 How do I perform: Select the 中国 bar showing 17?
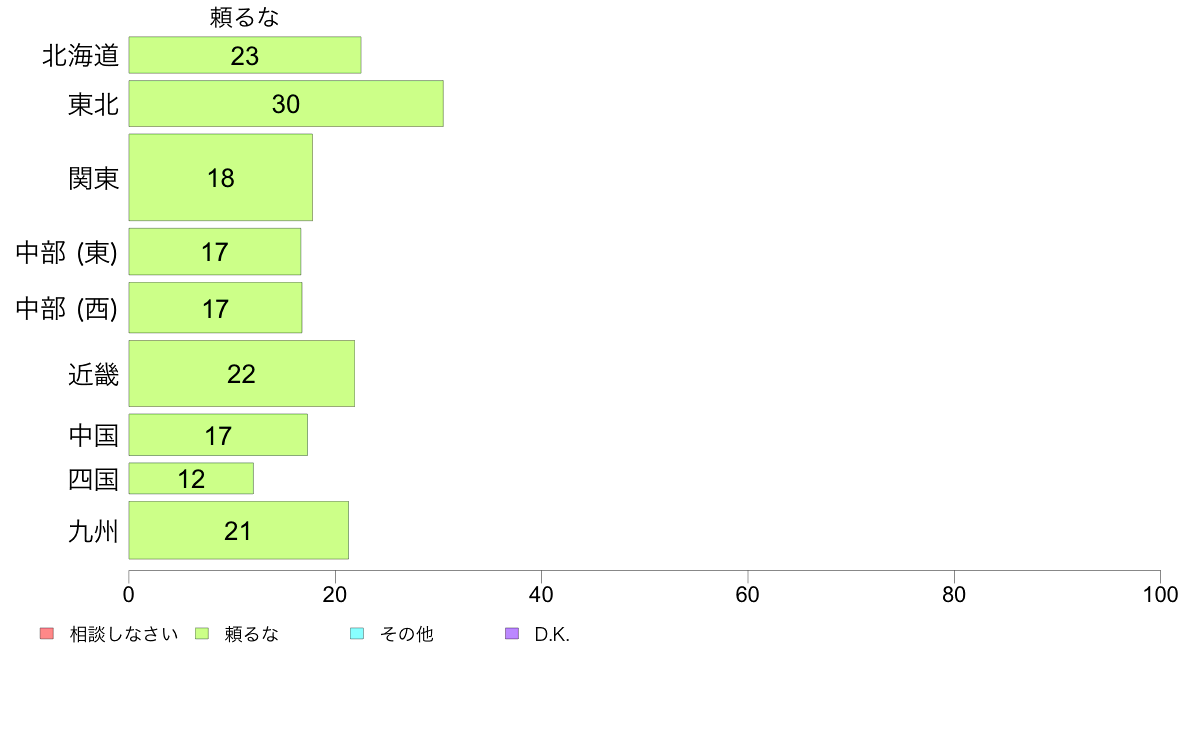point(218,435)
